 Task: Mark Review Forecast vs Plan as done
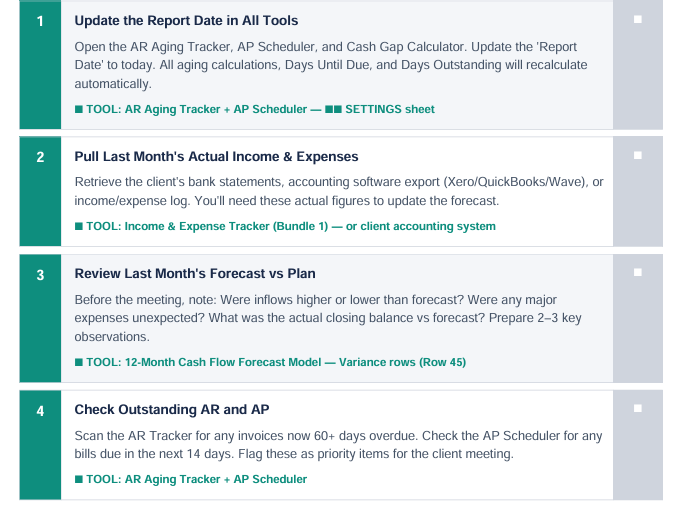click(638, 271)
